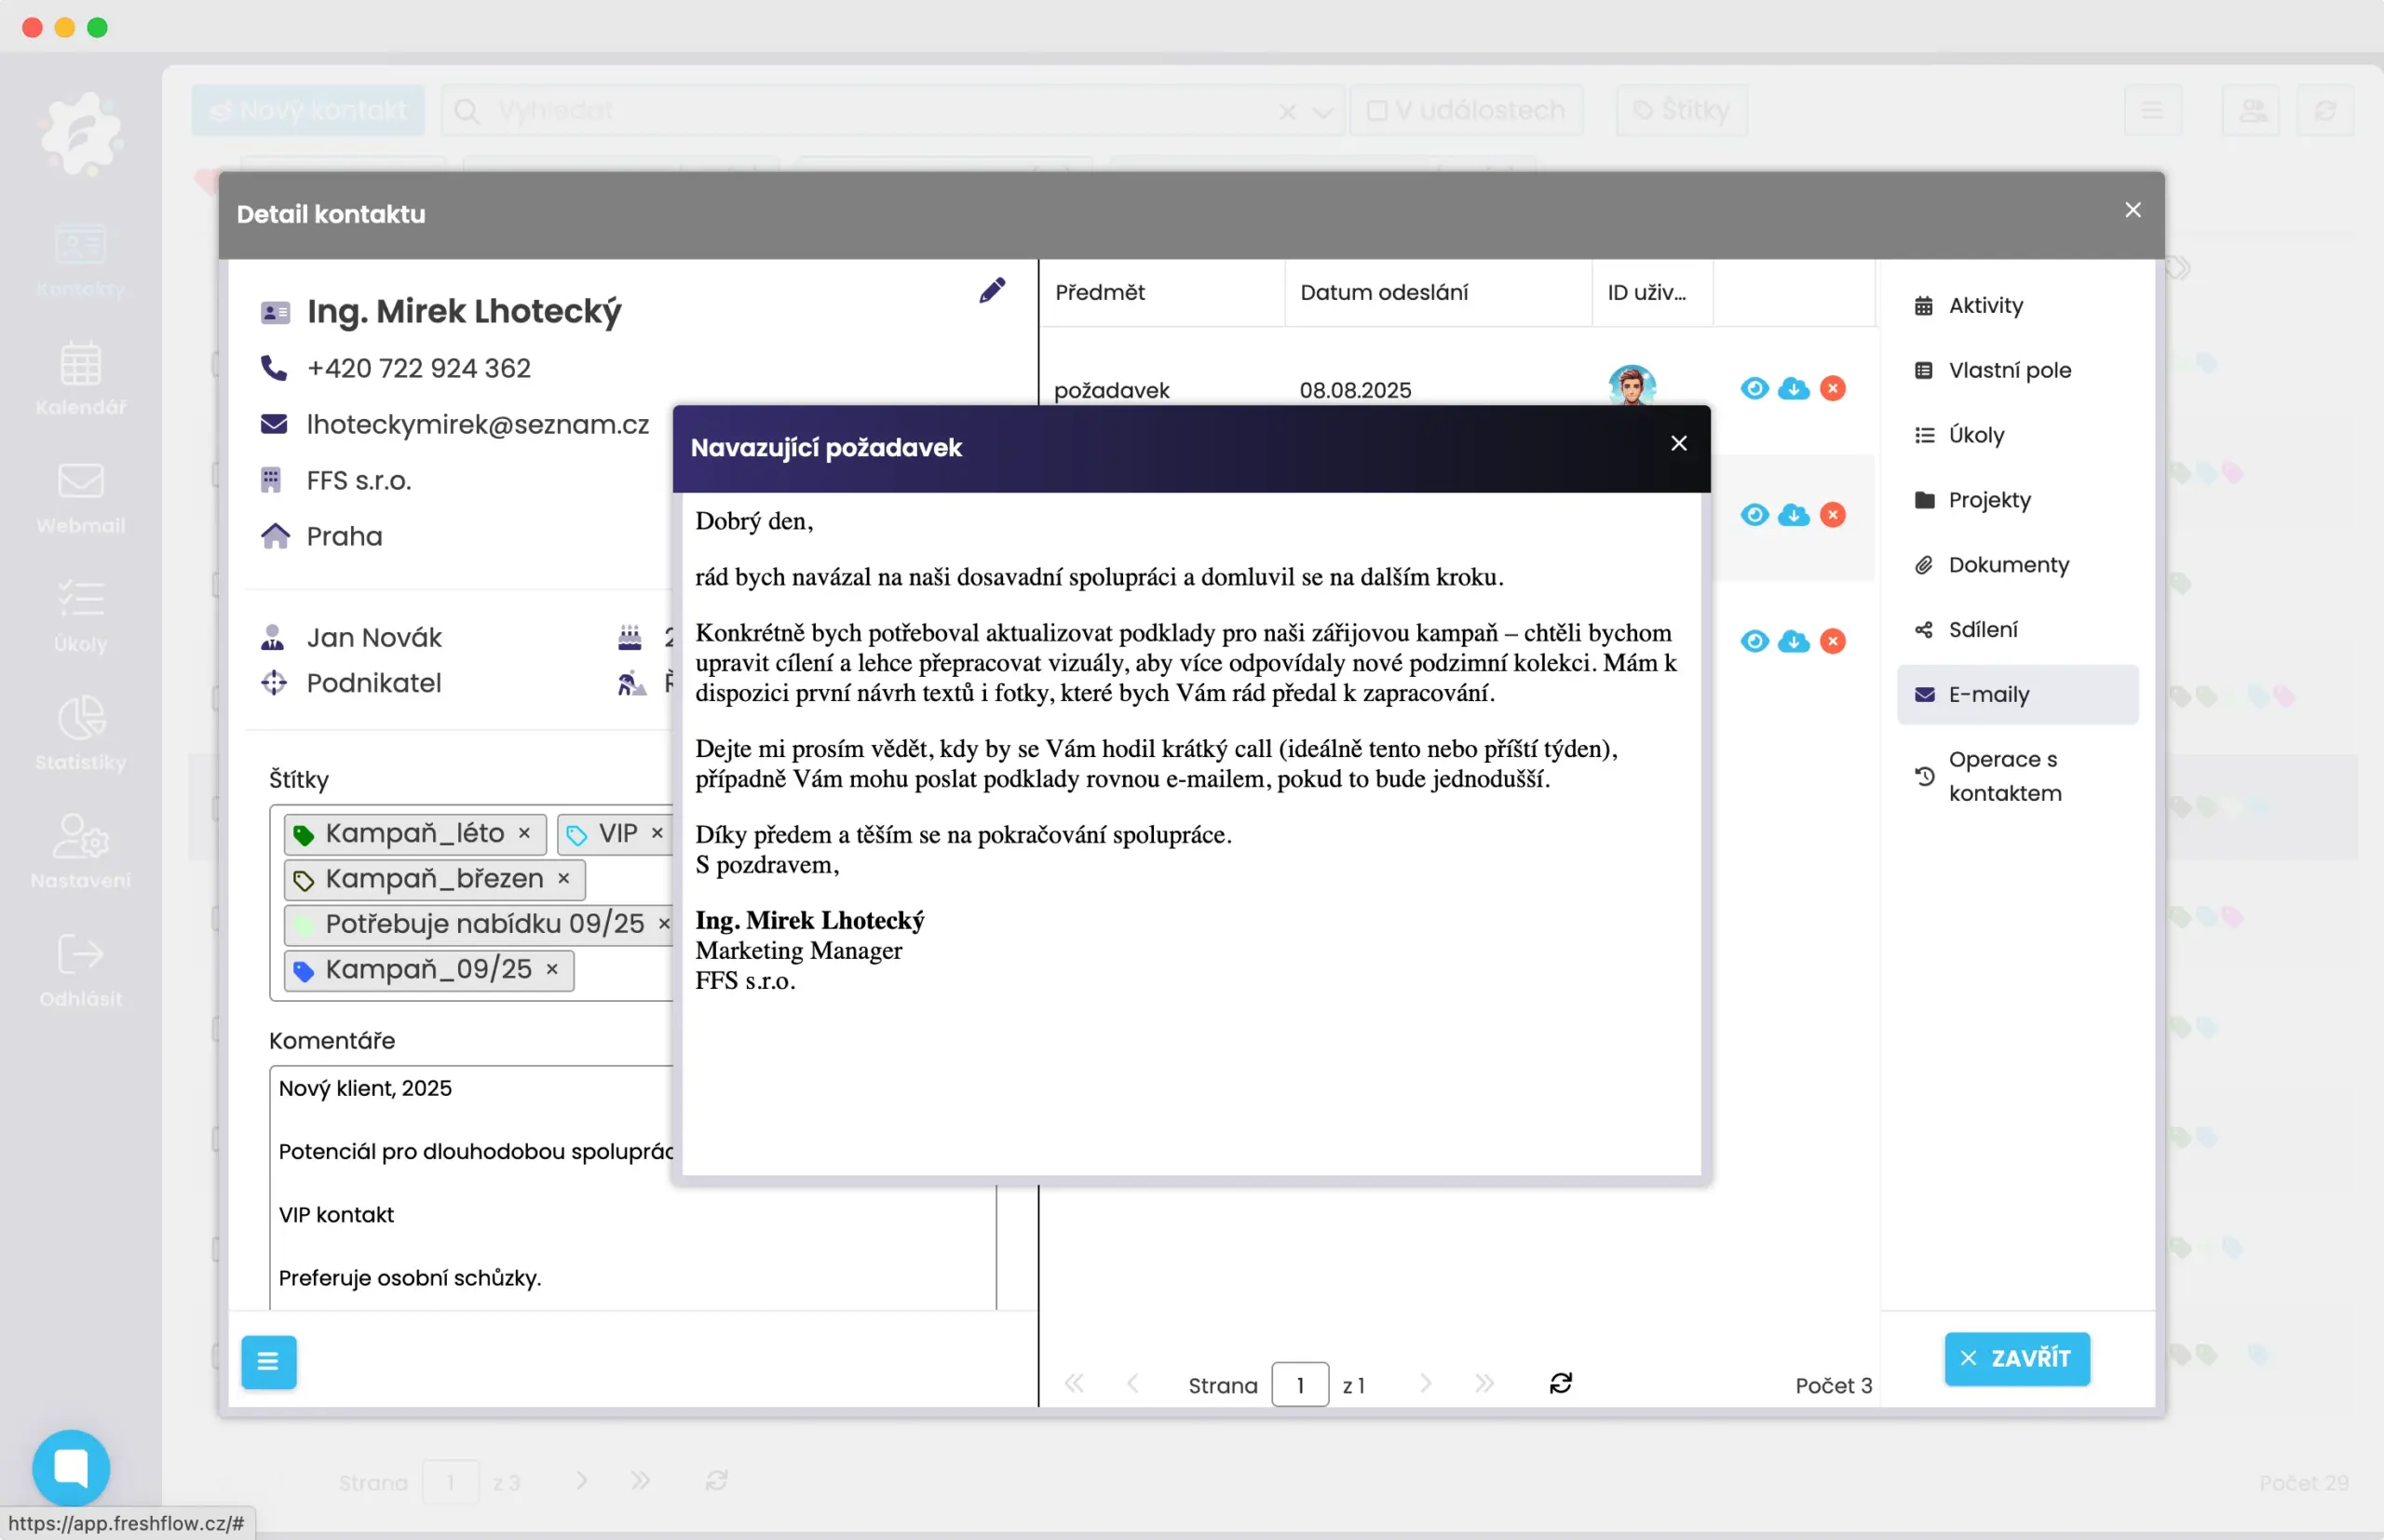Remove the Kampaň_léto tag
This screenshot has width=2384, height=1540.
524,833
